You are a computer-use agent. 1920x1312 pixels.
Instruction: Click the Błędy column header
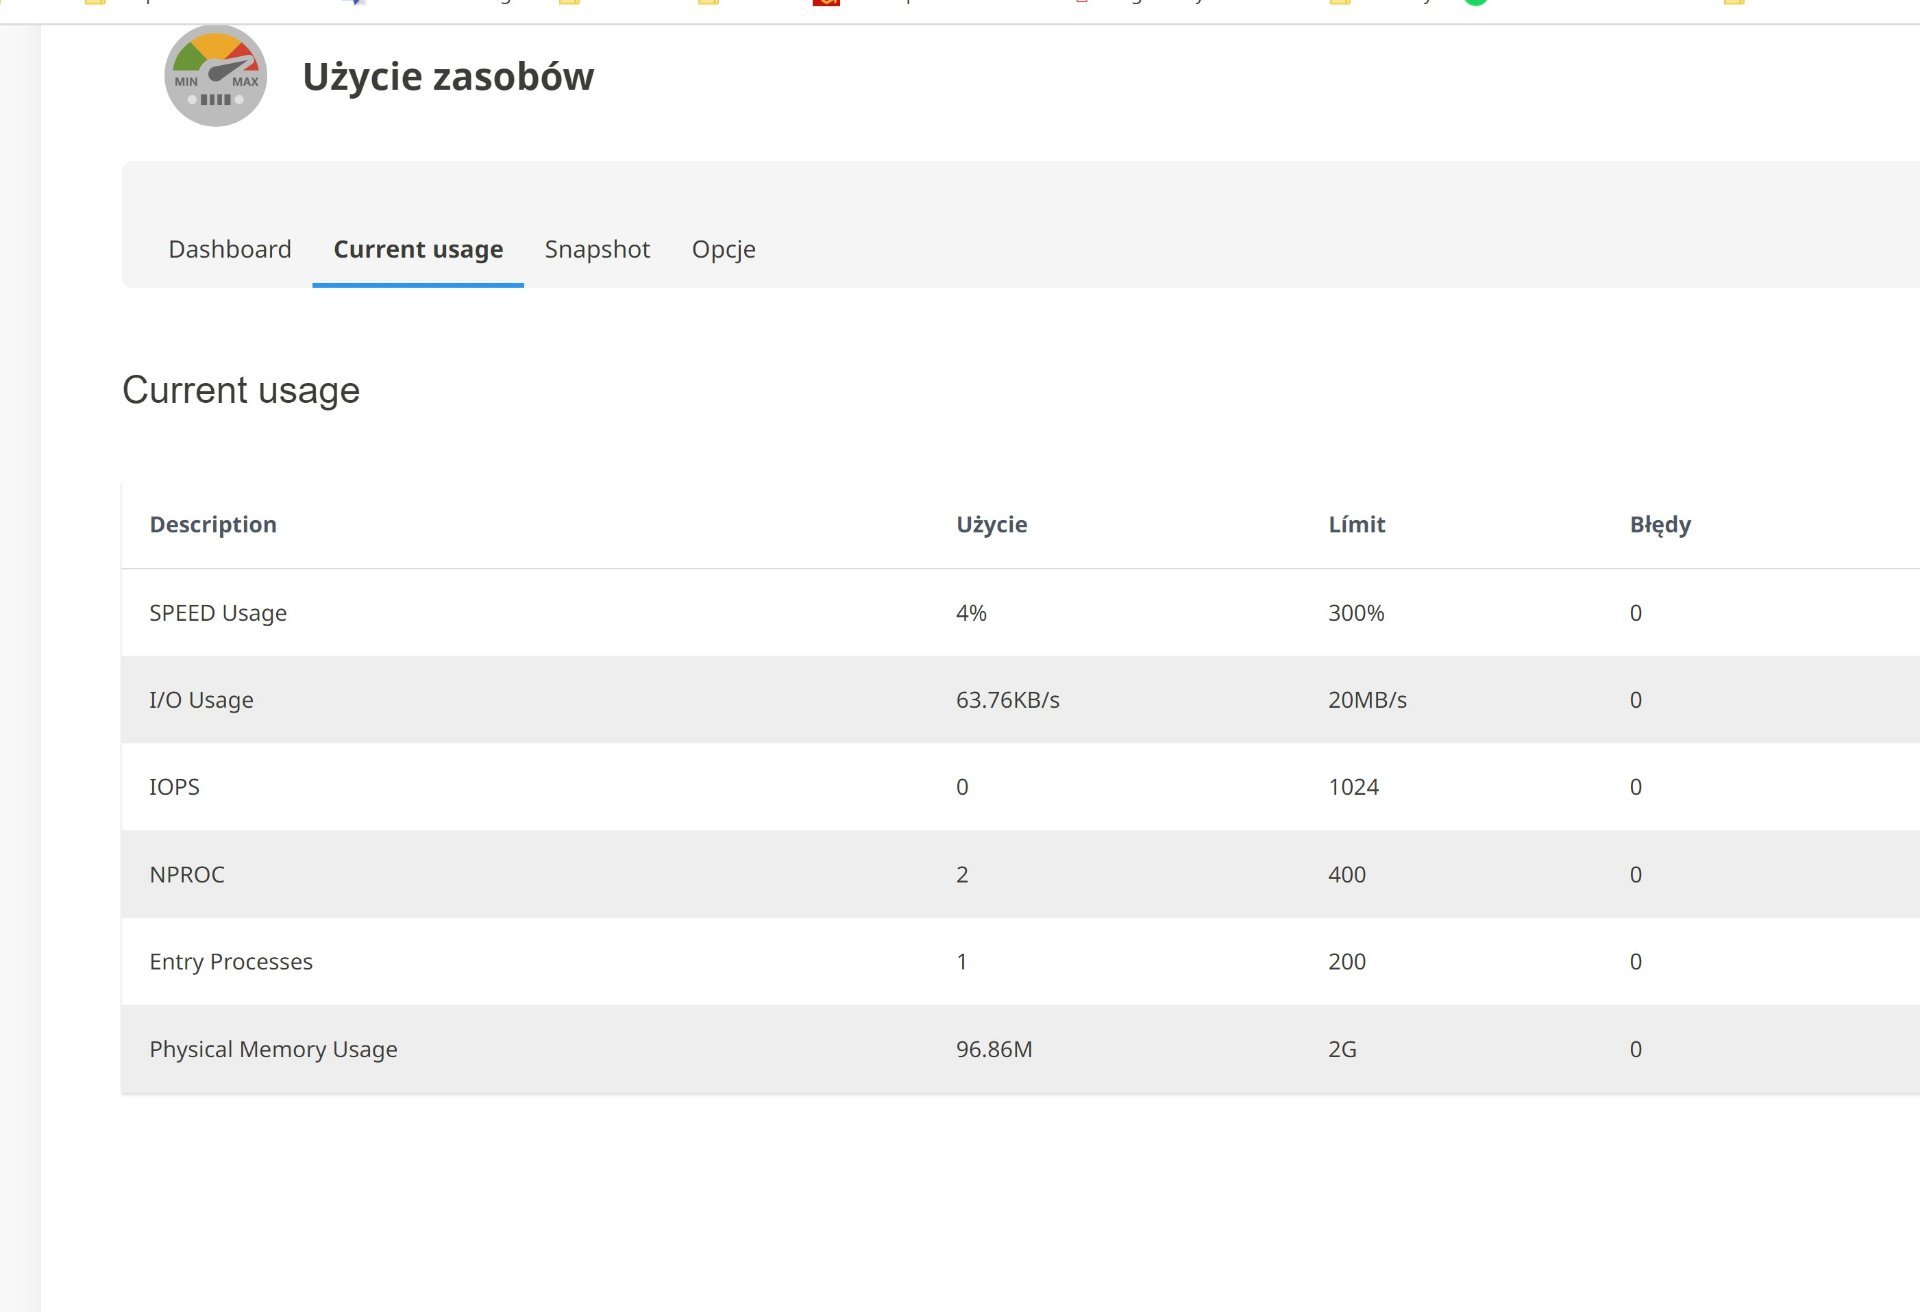(1660, 525)
